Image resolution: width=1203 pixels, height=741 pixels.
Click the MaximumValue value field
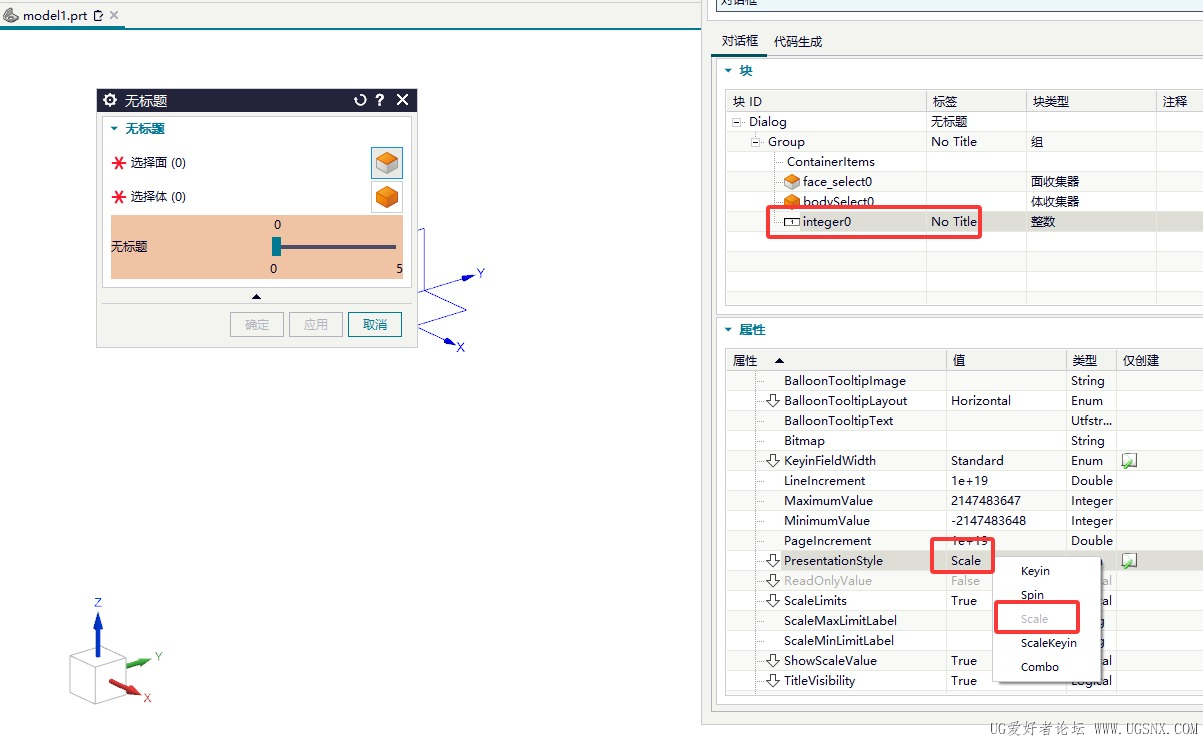(1005, 501)
